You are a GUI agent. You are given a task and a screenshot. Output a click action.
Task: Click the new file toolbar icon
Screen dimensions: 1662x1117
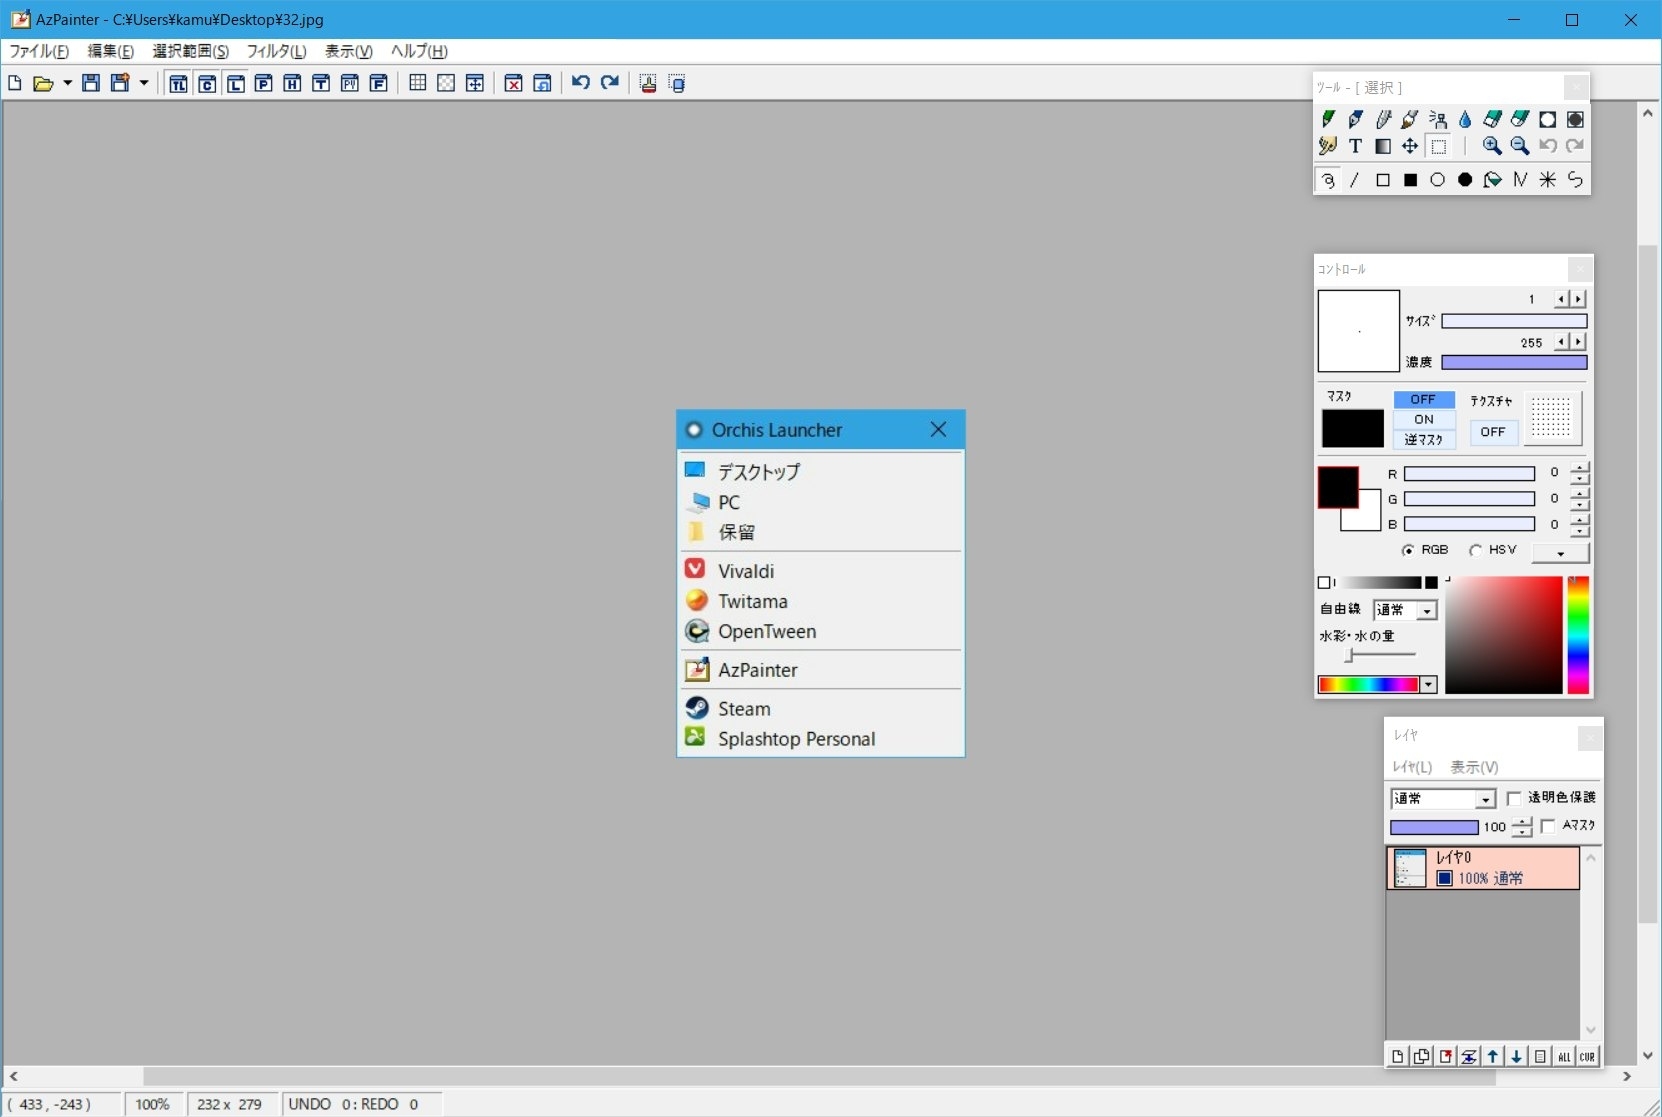(15, 83)
